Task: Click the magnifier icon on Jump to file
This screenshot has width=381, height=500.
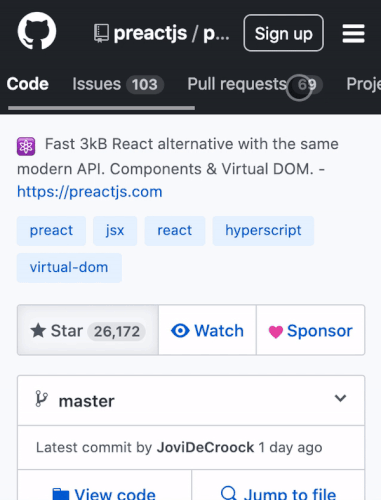Action: (229, 493)
